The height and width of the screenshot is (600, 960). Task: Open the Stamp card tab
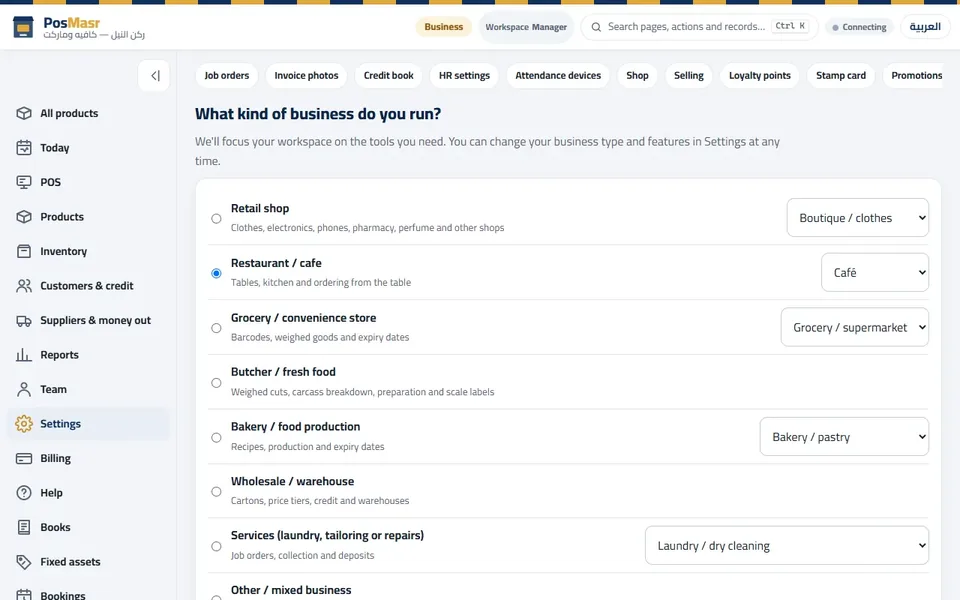(x=841, y=75)
